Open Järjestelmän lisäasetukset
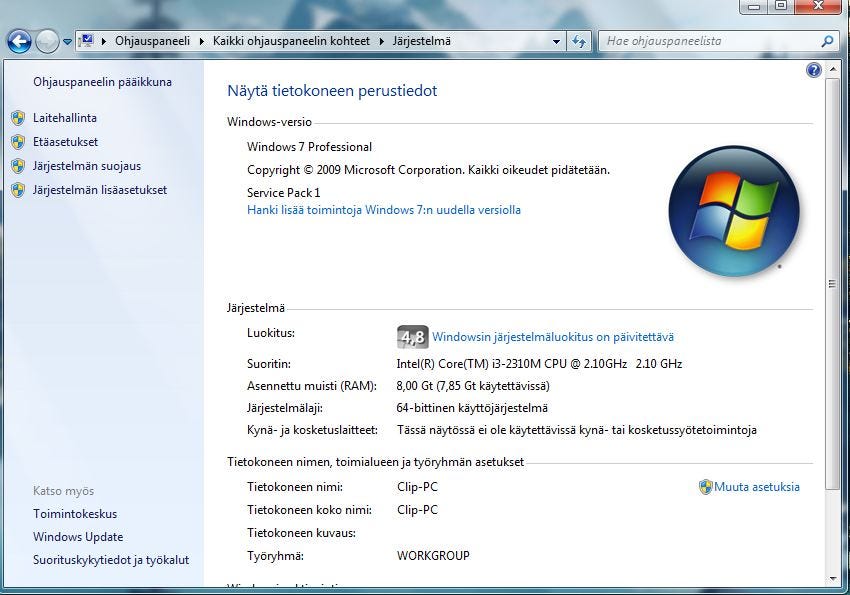 pyautogui.click(x=100, y=190)
